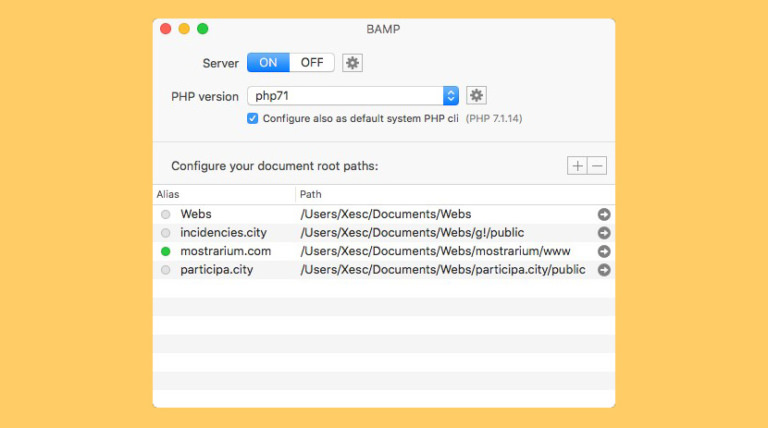Click the participa.city public path

[443, 270]
